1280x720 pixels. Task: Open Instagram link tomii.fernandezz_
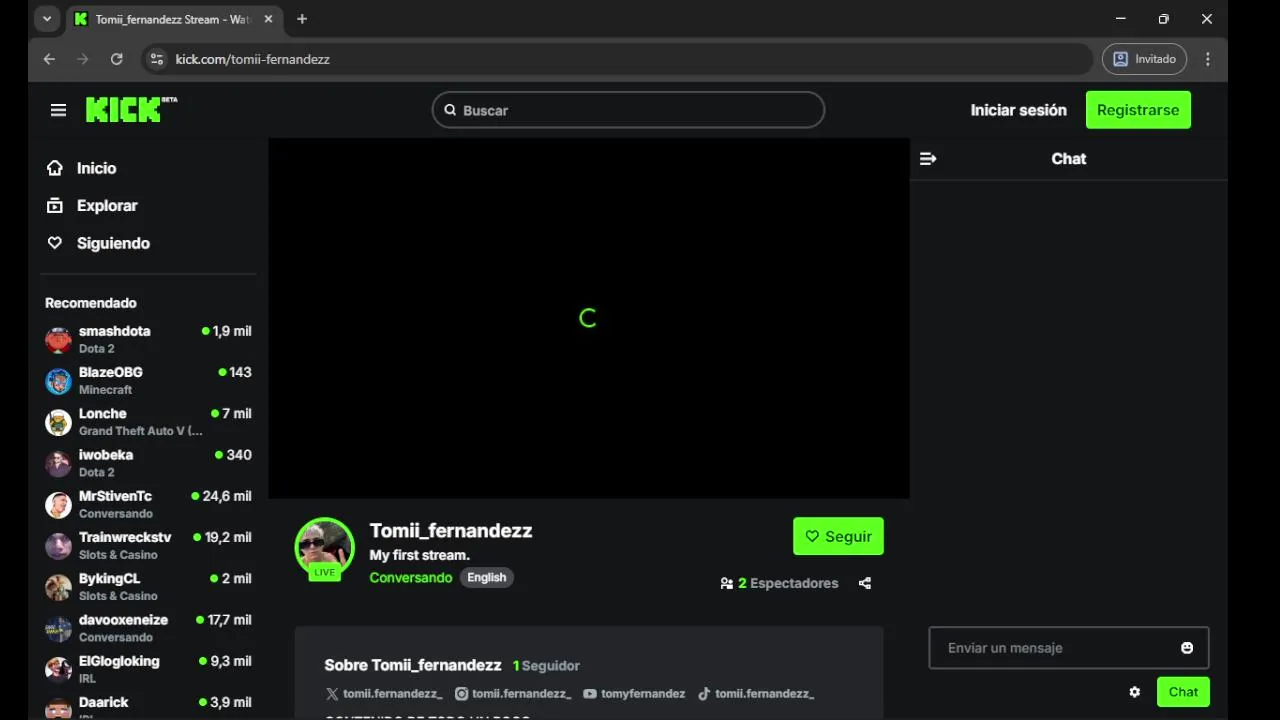tap(513, 693)
